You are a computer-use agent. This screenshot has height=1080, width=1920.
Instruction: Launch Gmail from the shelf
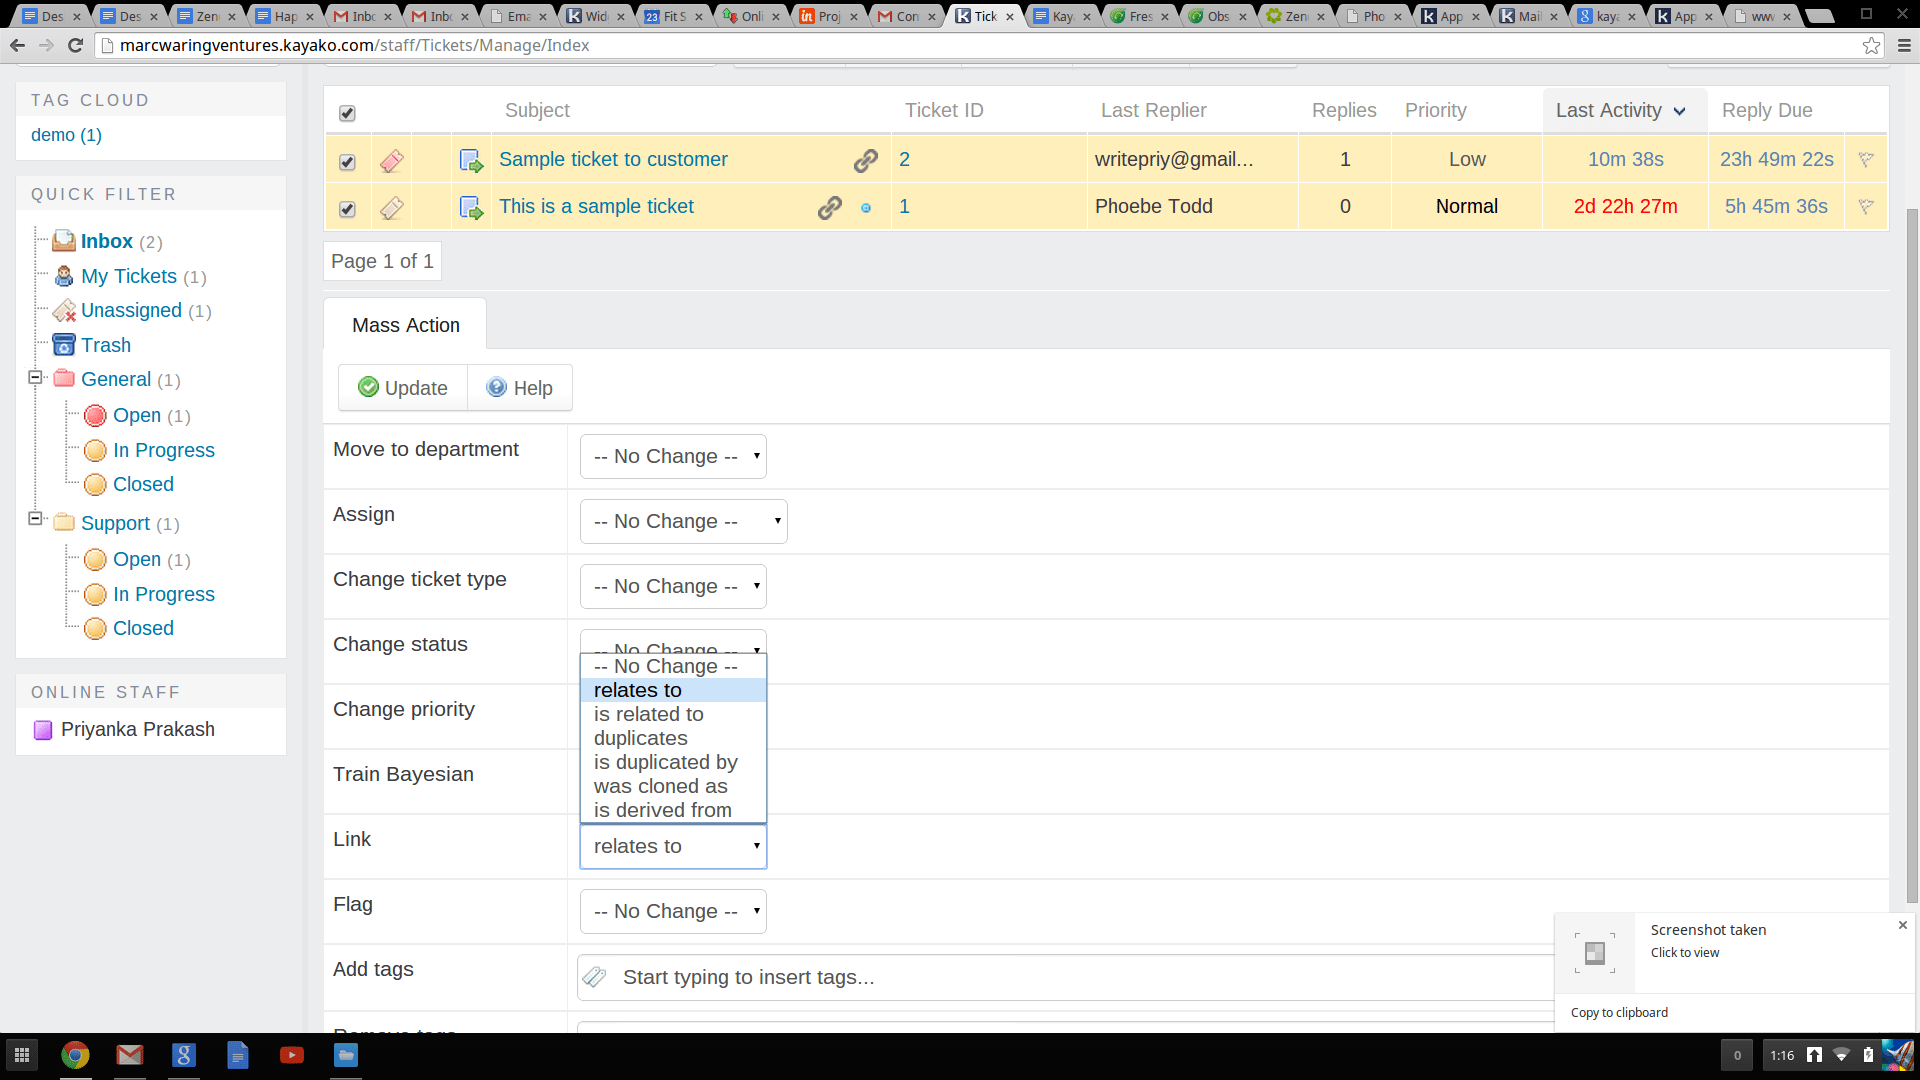pyautogui.click(x=129, y=1055)
